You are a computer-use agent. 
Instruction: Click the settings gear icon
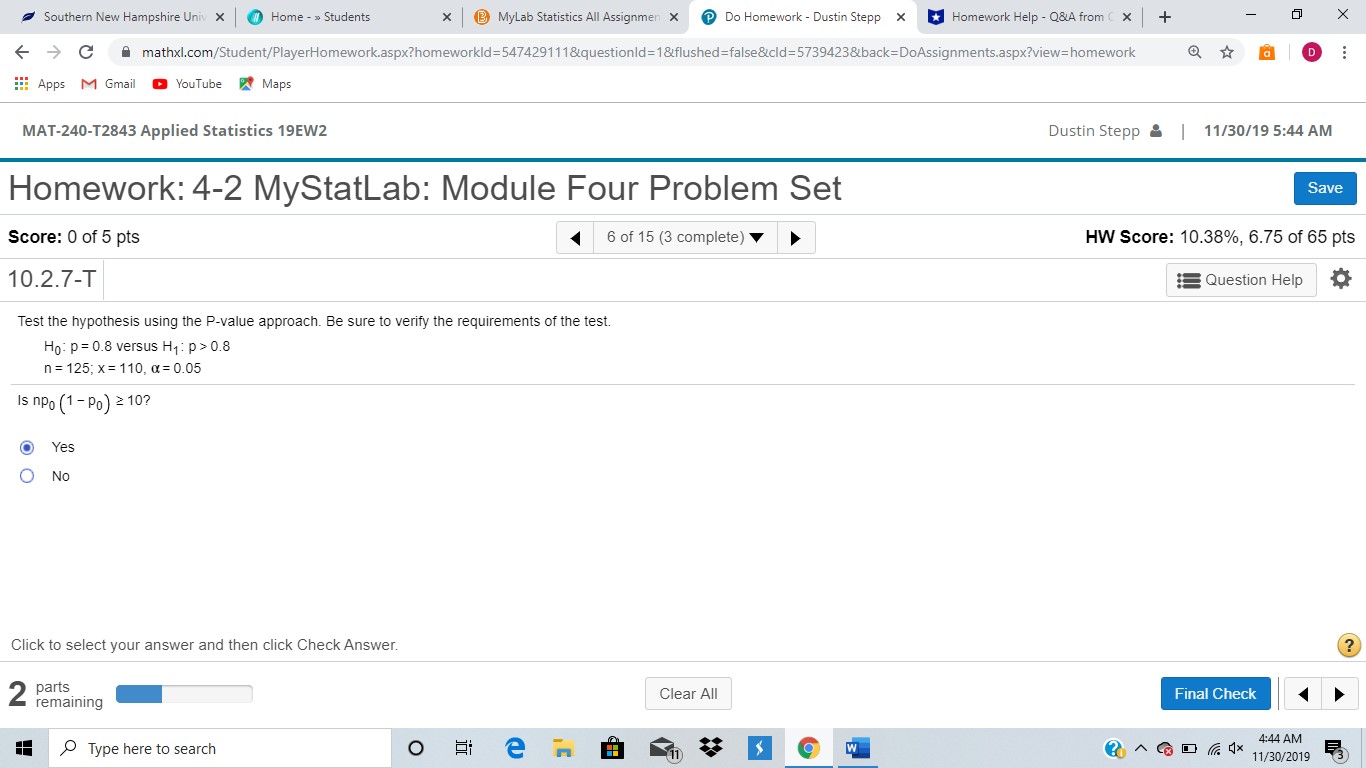point(1340,279)
